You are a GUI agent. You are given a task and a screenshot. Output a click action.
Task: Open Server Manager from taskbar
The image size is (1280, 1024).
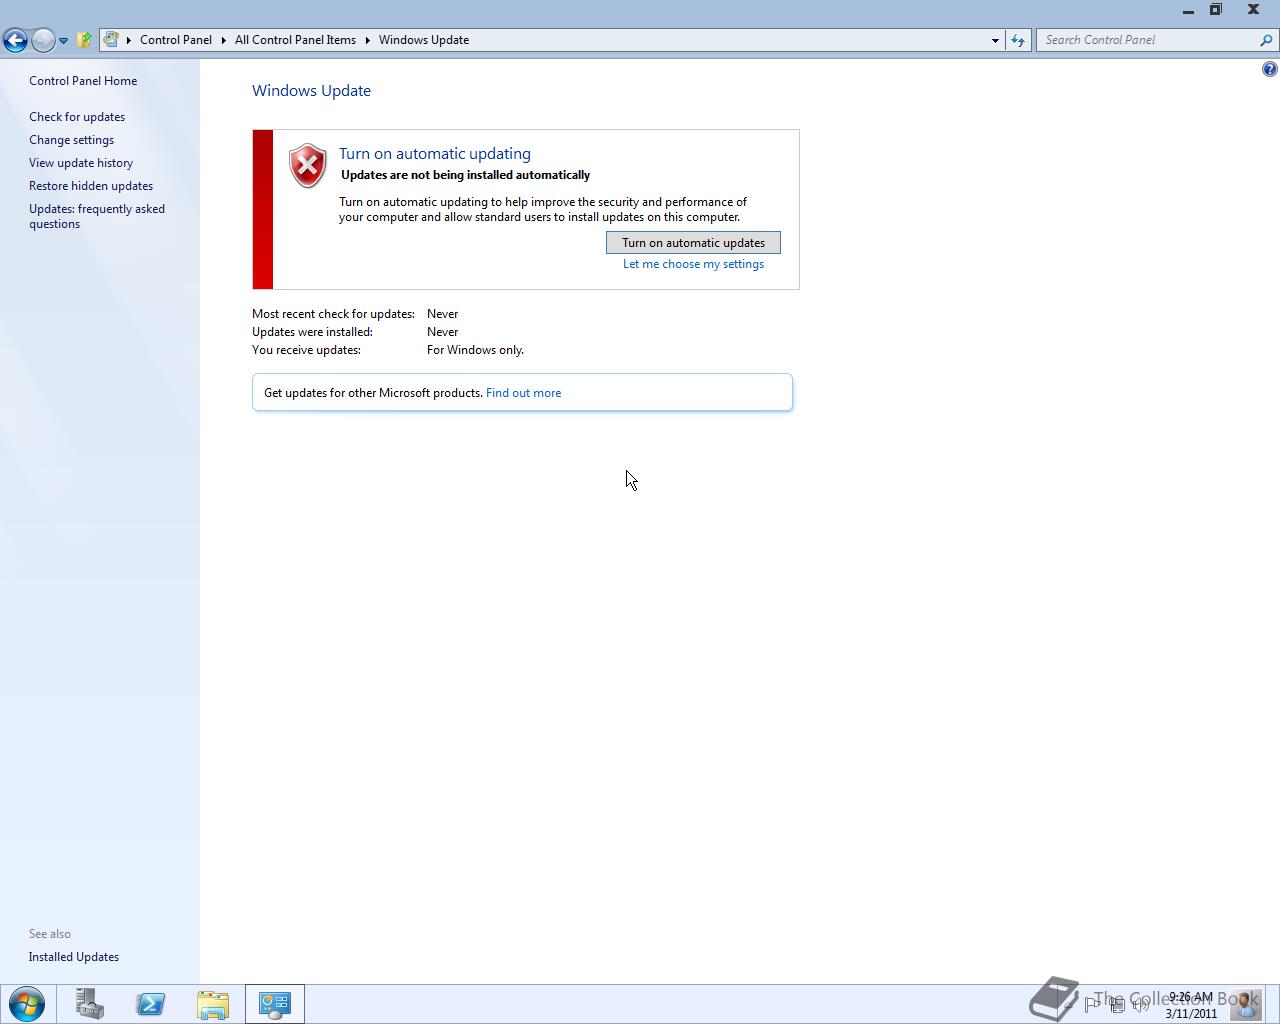pos(89,1004)
